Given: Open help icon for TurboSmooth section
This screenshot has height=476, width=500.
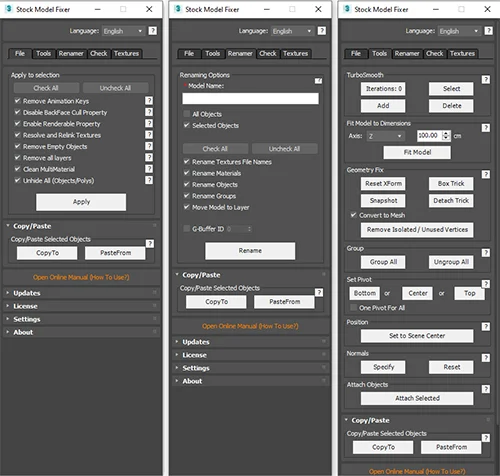Looking at the screenshot, I should click(486, 79).
